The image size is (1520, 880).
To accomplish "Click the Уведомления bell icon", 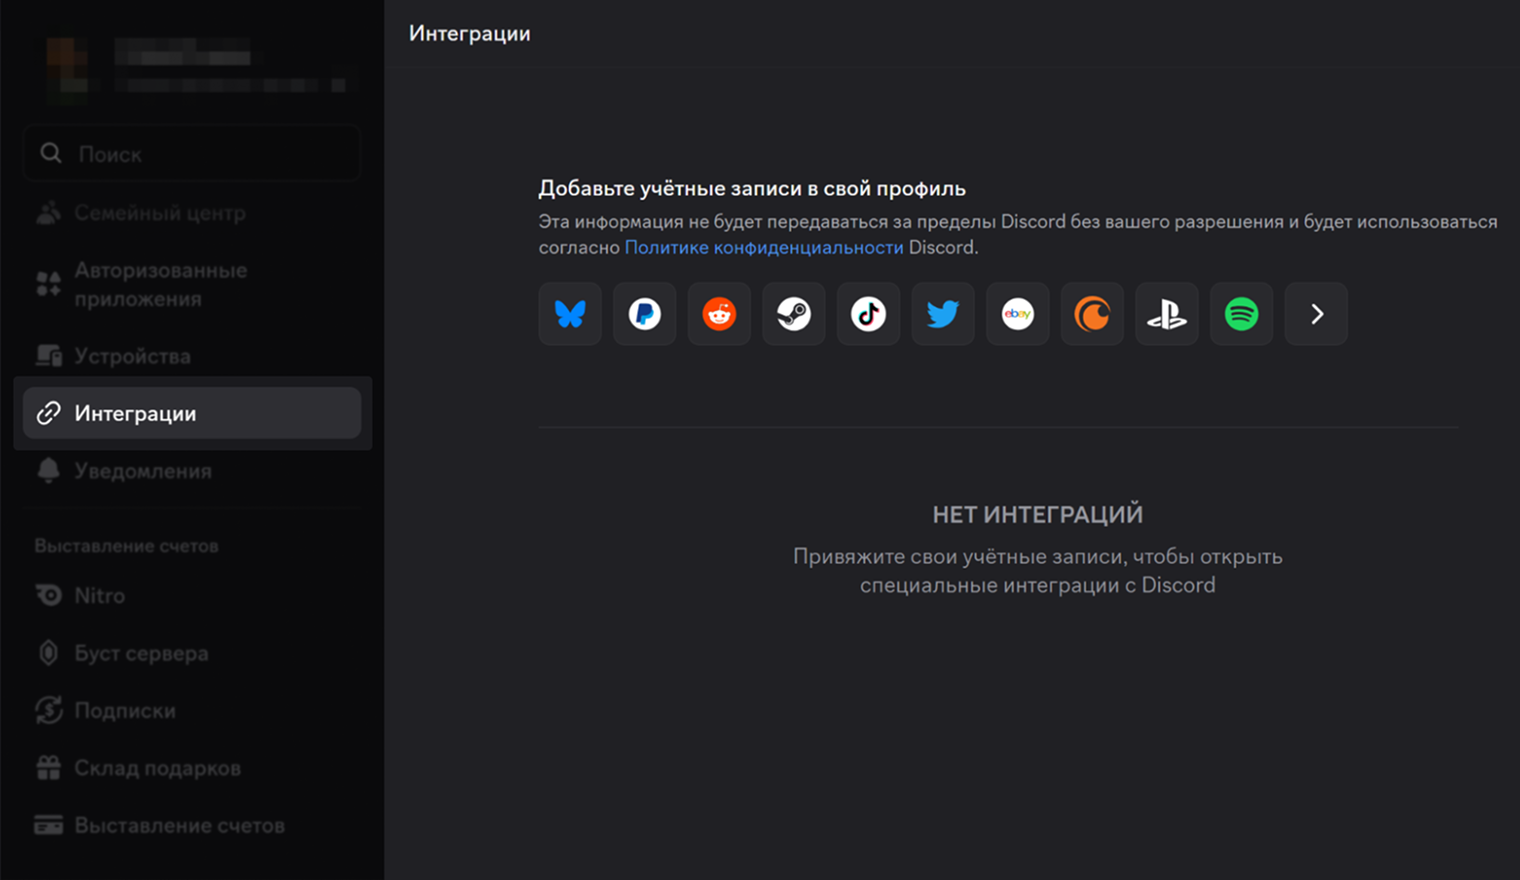I will click(x=48, y=470).
